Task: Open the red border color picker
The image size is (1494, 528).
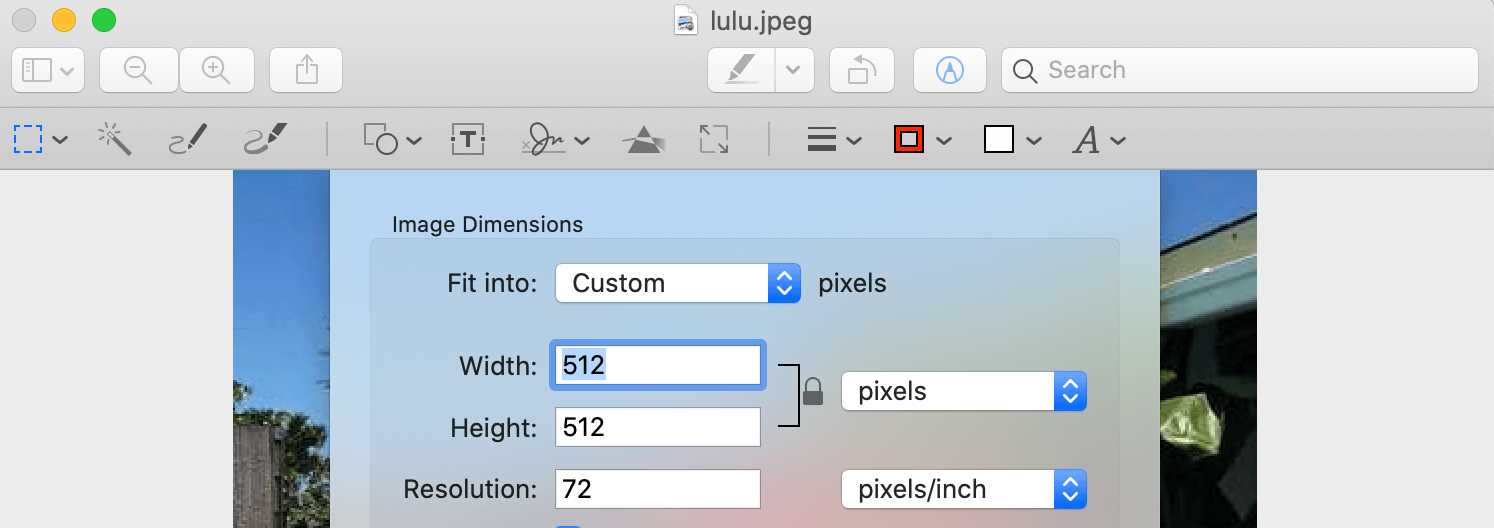Action: [921, 140]
